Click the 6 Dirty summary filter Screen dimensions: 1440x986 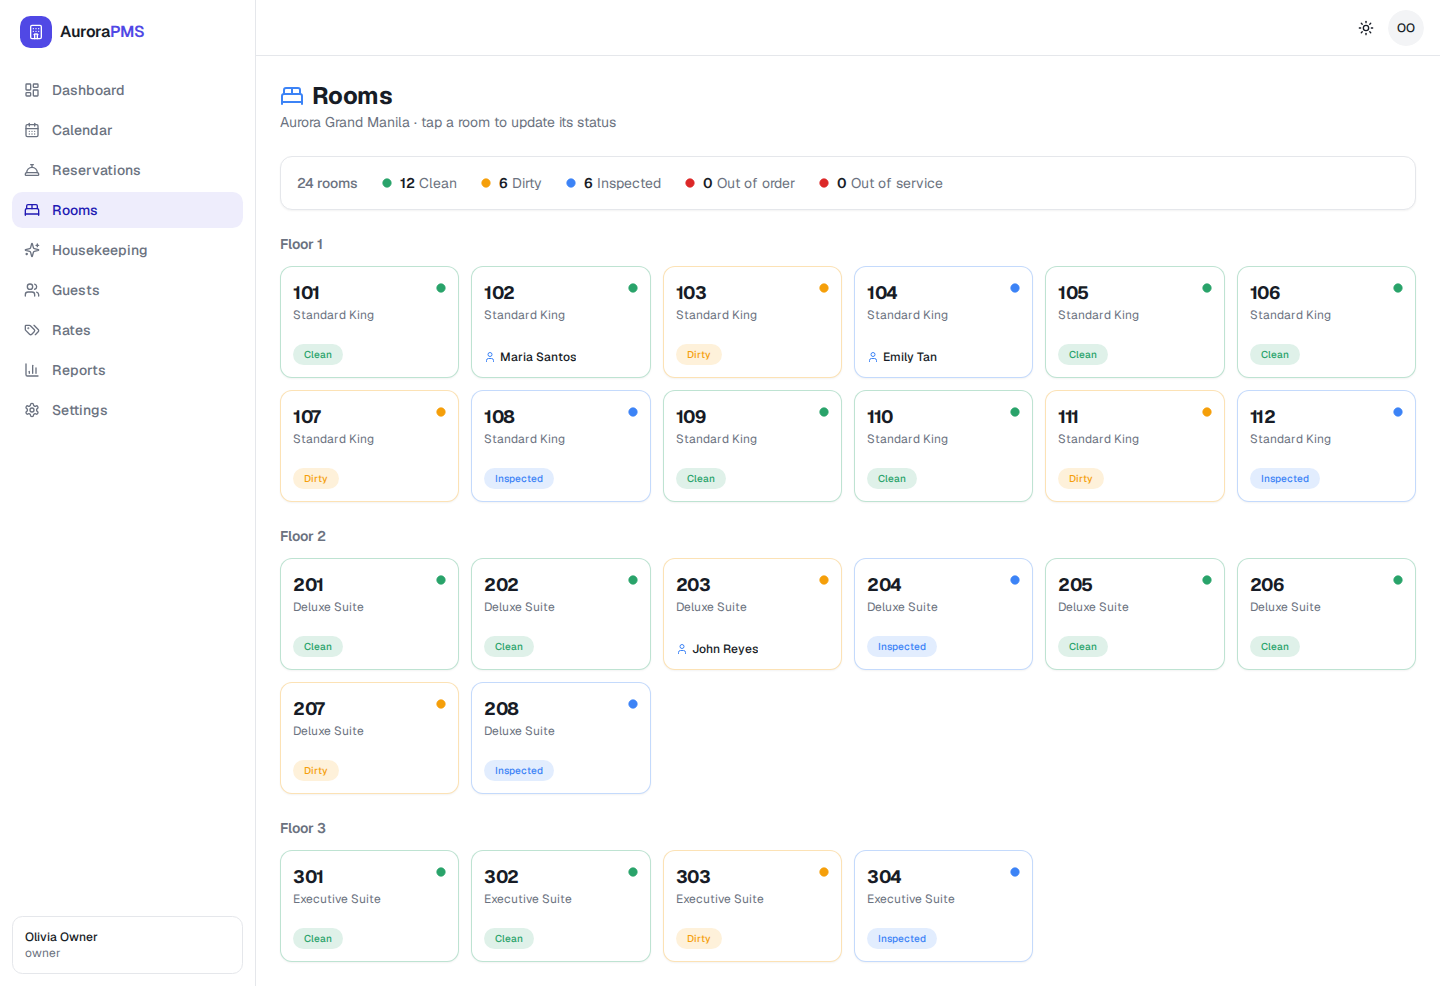[x=511, y=183]
